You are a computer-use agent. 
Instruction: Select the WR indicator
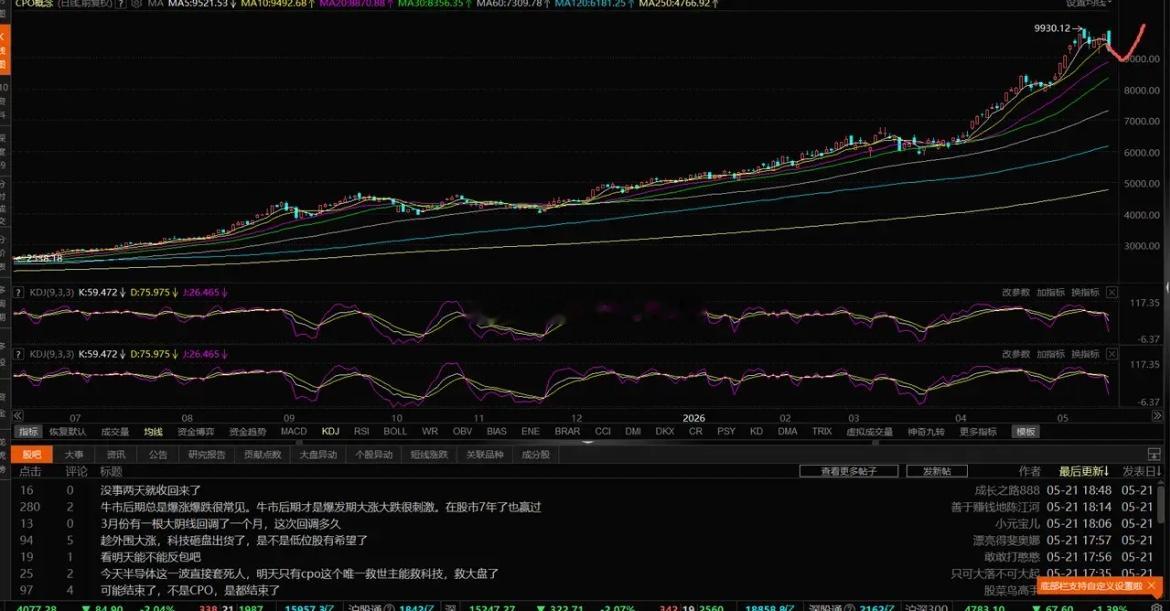[x=430, y=431]
